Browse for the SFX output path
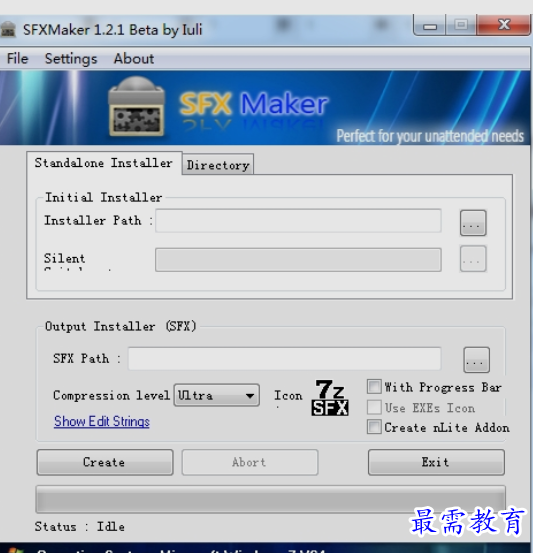533x553 pixels. (476, 360)
